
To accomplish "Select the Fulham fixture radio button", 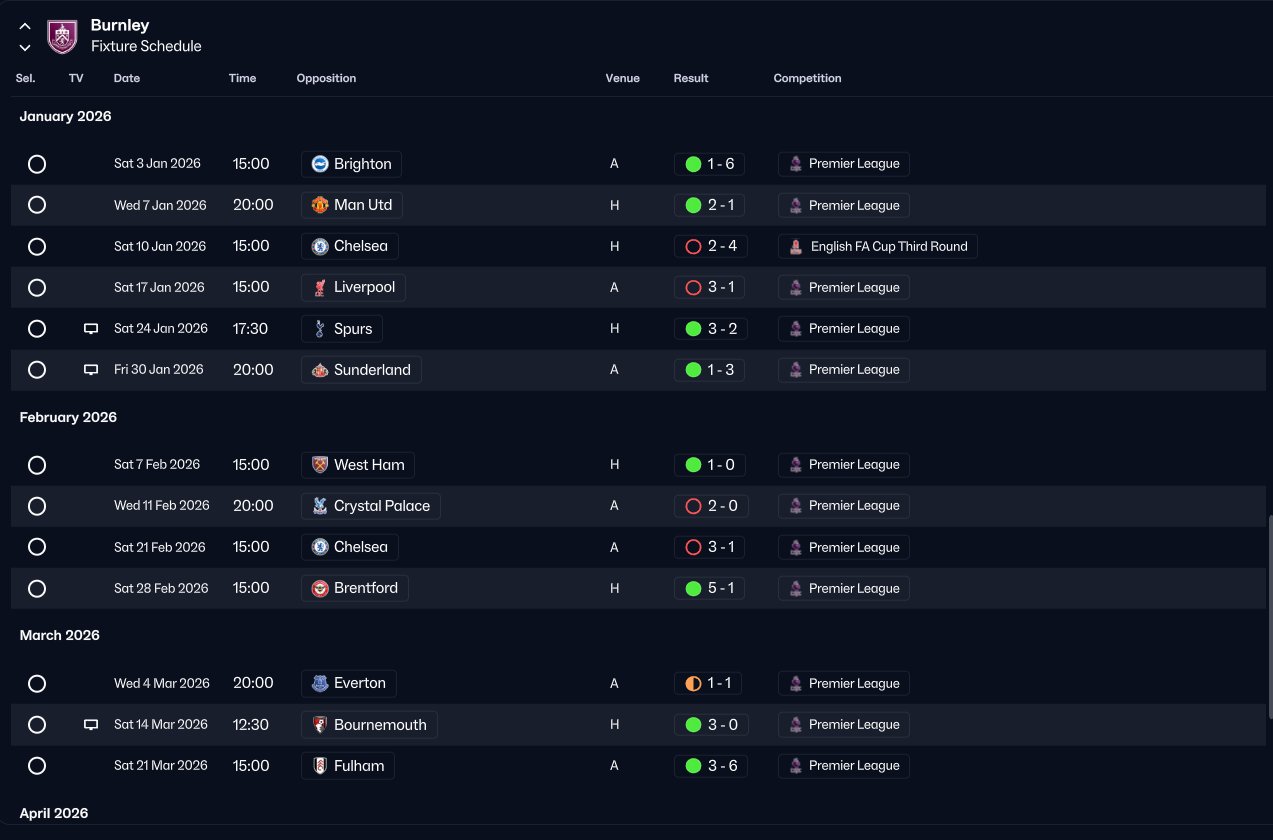I will (37, 766).
